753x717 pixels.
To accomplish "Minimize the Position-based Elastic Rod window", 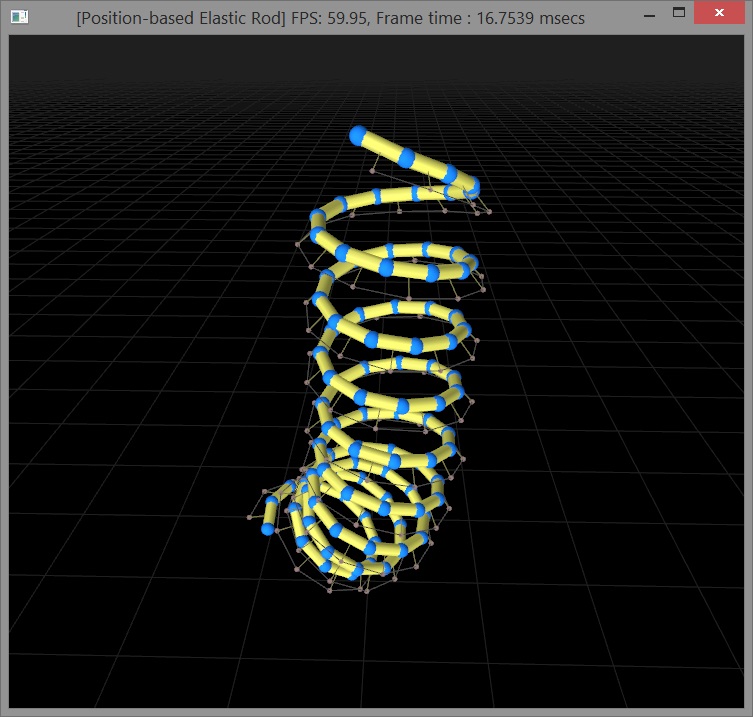I will click(x=649, y=16).
